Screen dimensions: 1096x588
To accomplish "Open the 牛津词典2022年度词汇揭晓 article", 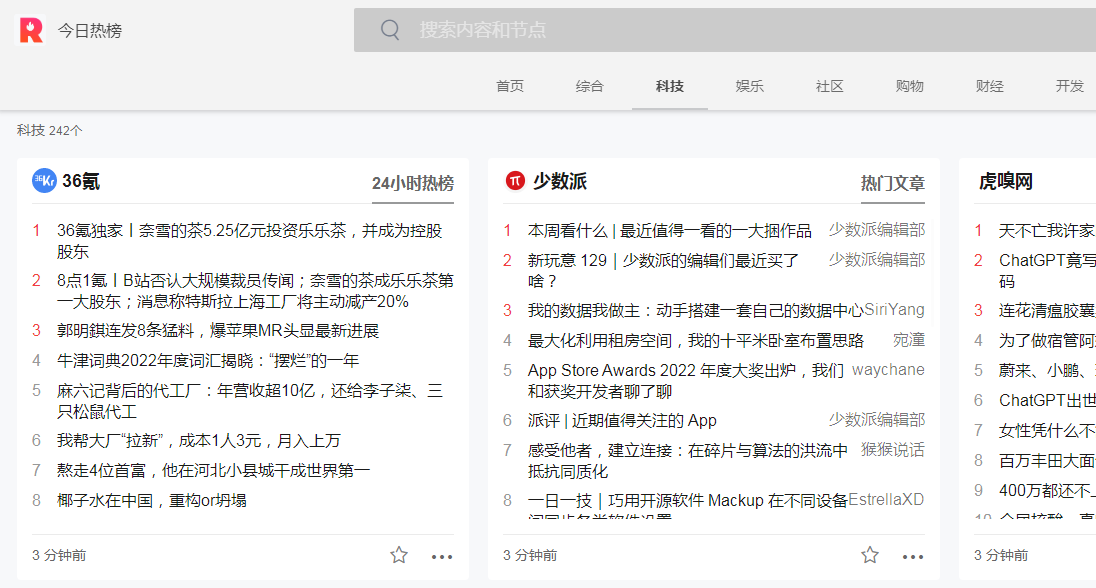I will [208, 360].
